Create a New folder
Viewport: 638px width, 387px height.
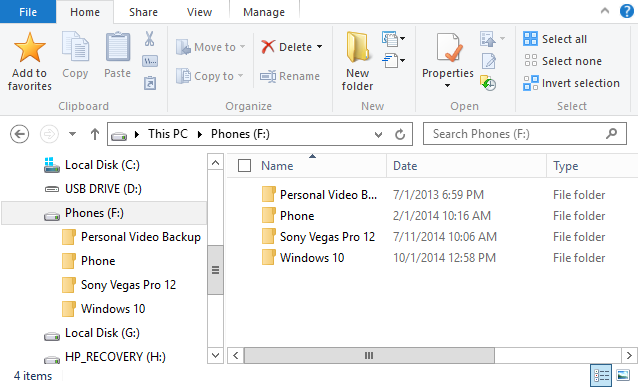point(357,62)
